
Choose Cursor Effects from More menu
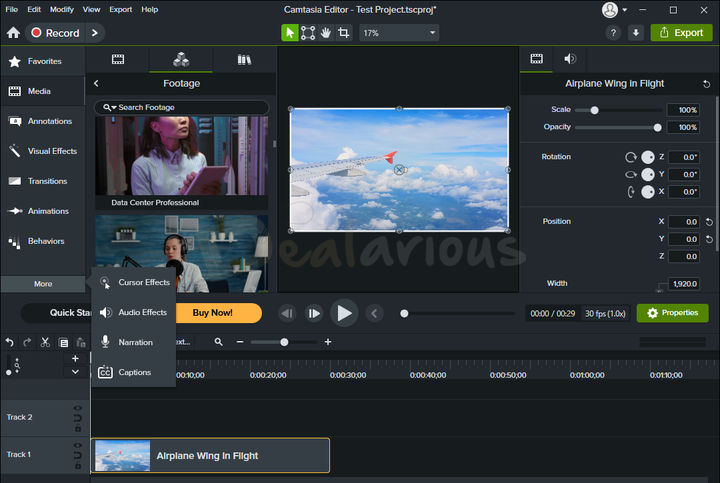pos(134,282)
